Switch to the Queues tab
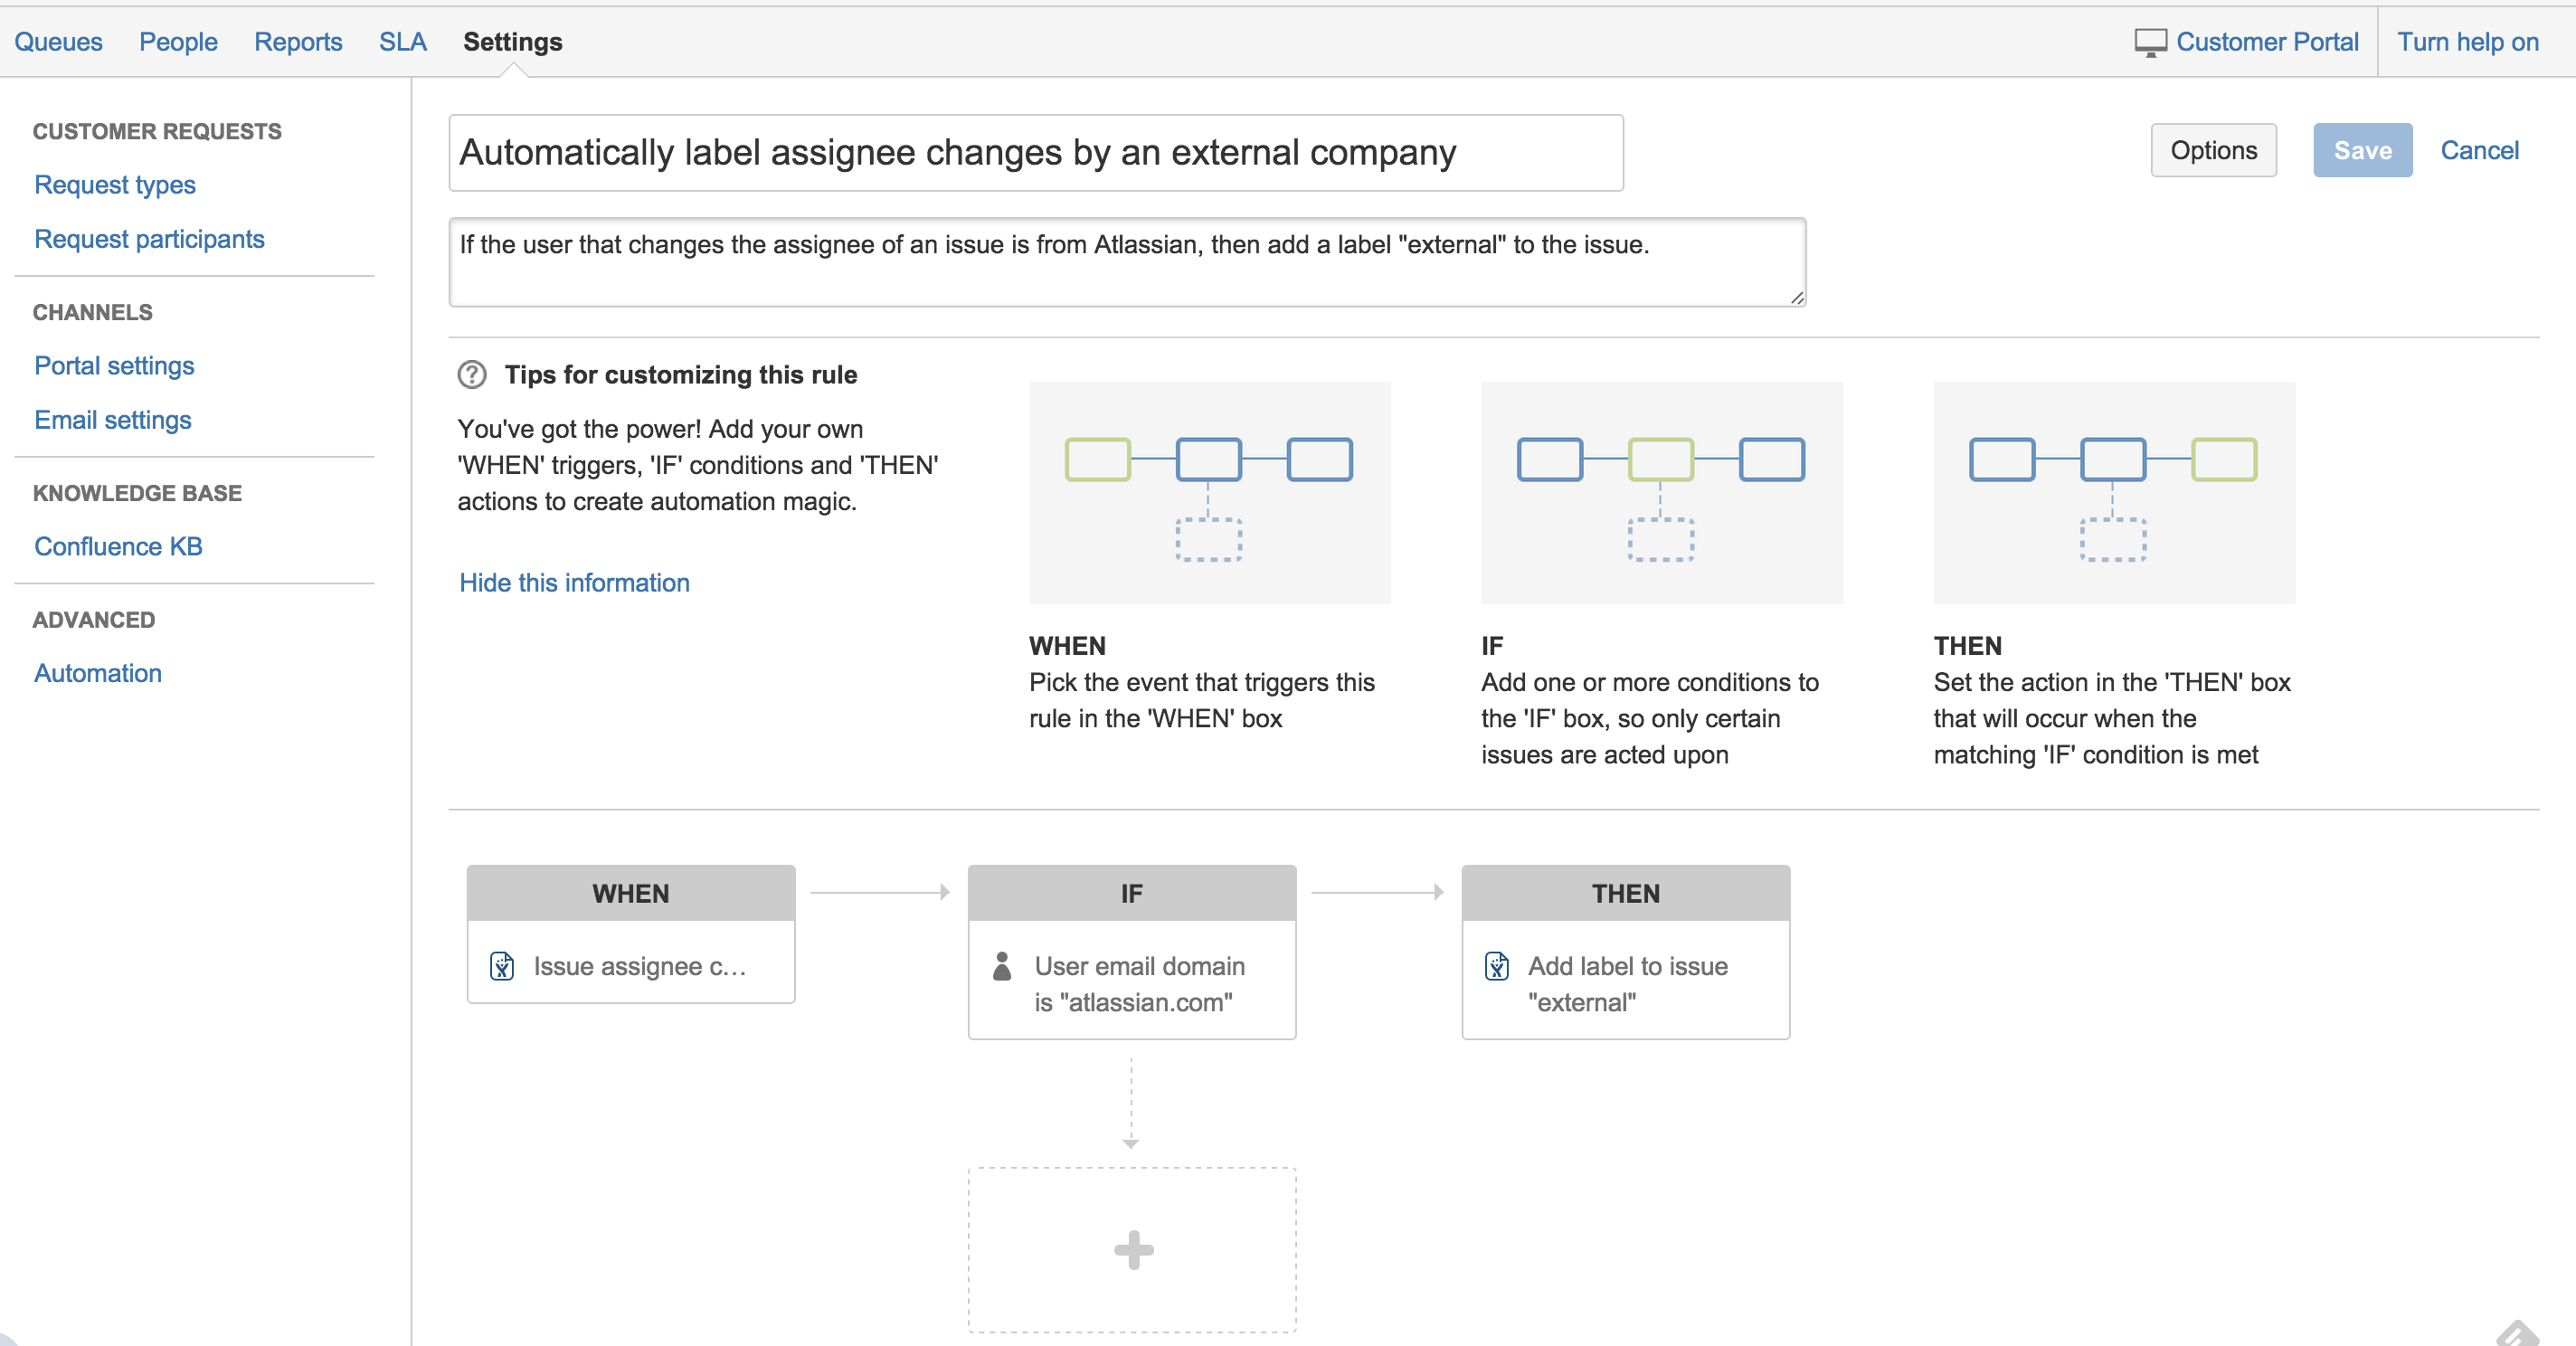The width and height of the screenshot is (2576, 1346). tap(58, 42)
